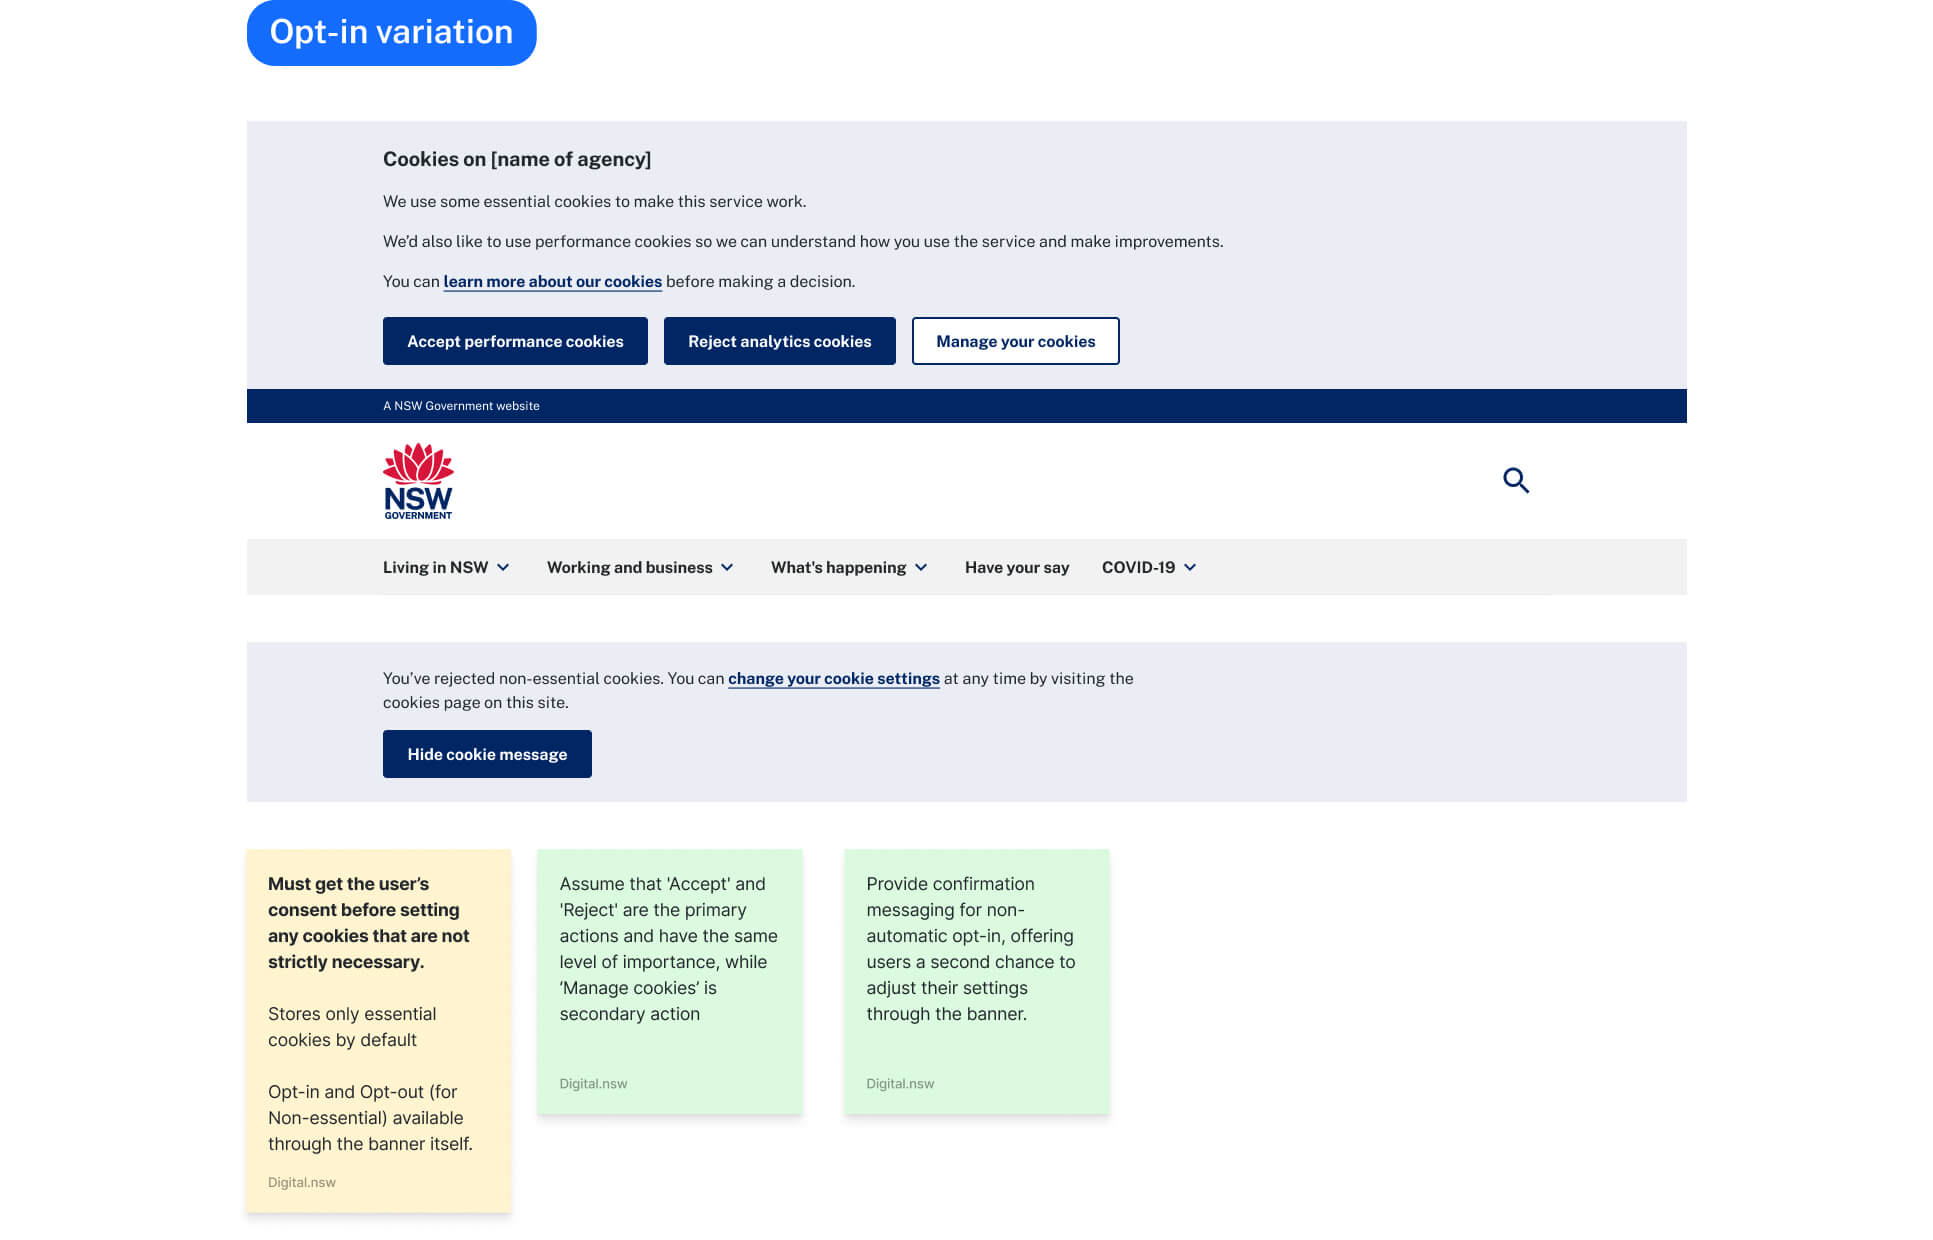Screen dimensions: 1933x1240
Task: Open the learn more about our cookies link
Action: [552, 281]
